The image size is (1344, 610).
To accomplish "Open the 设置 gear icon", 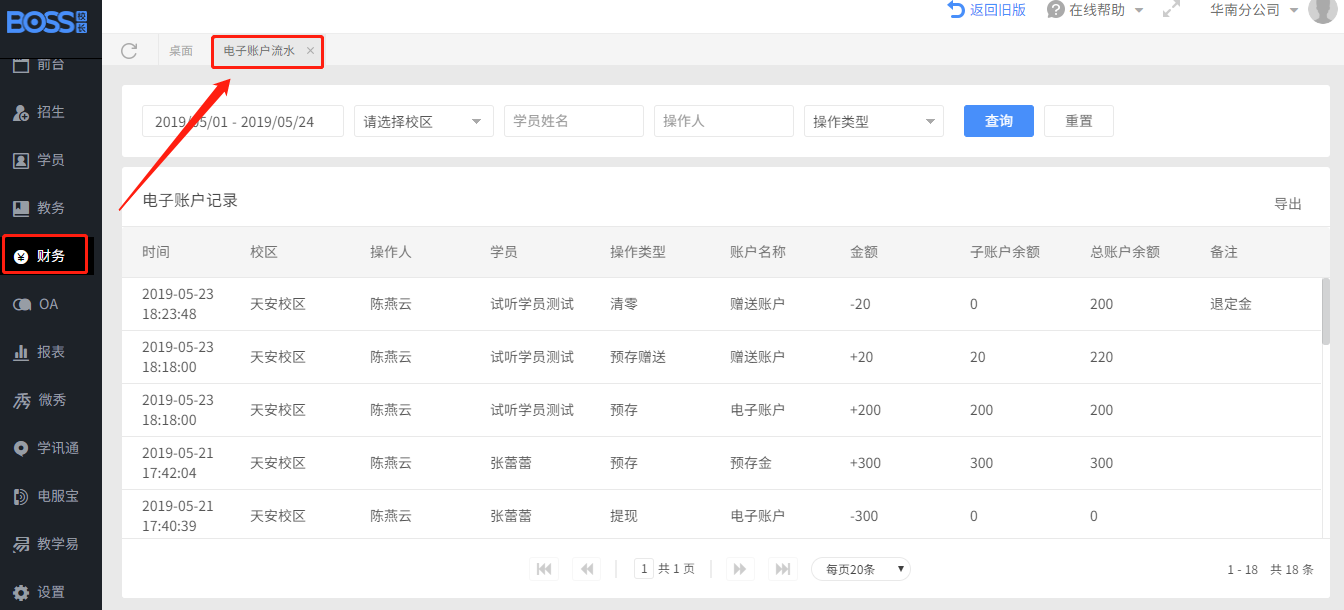I will (x=21, y=592).
